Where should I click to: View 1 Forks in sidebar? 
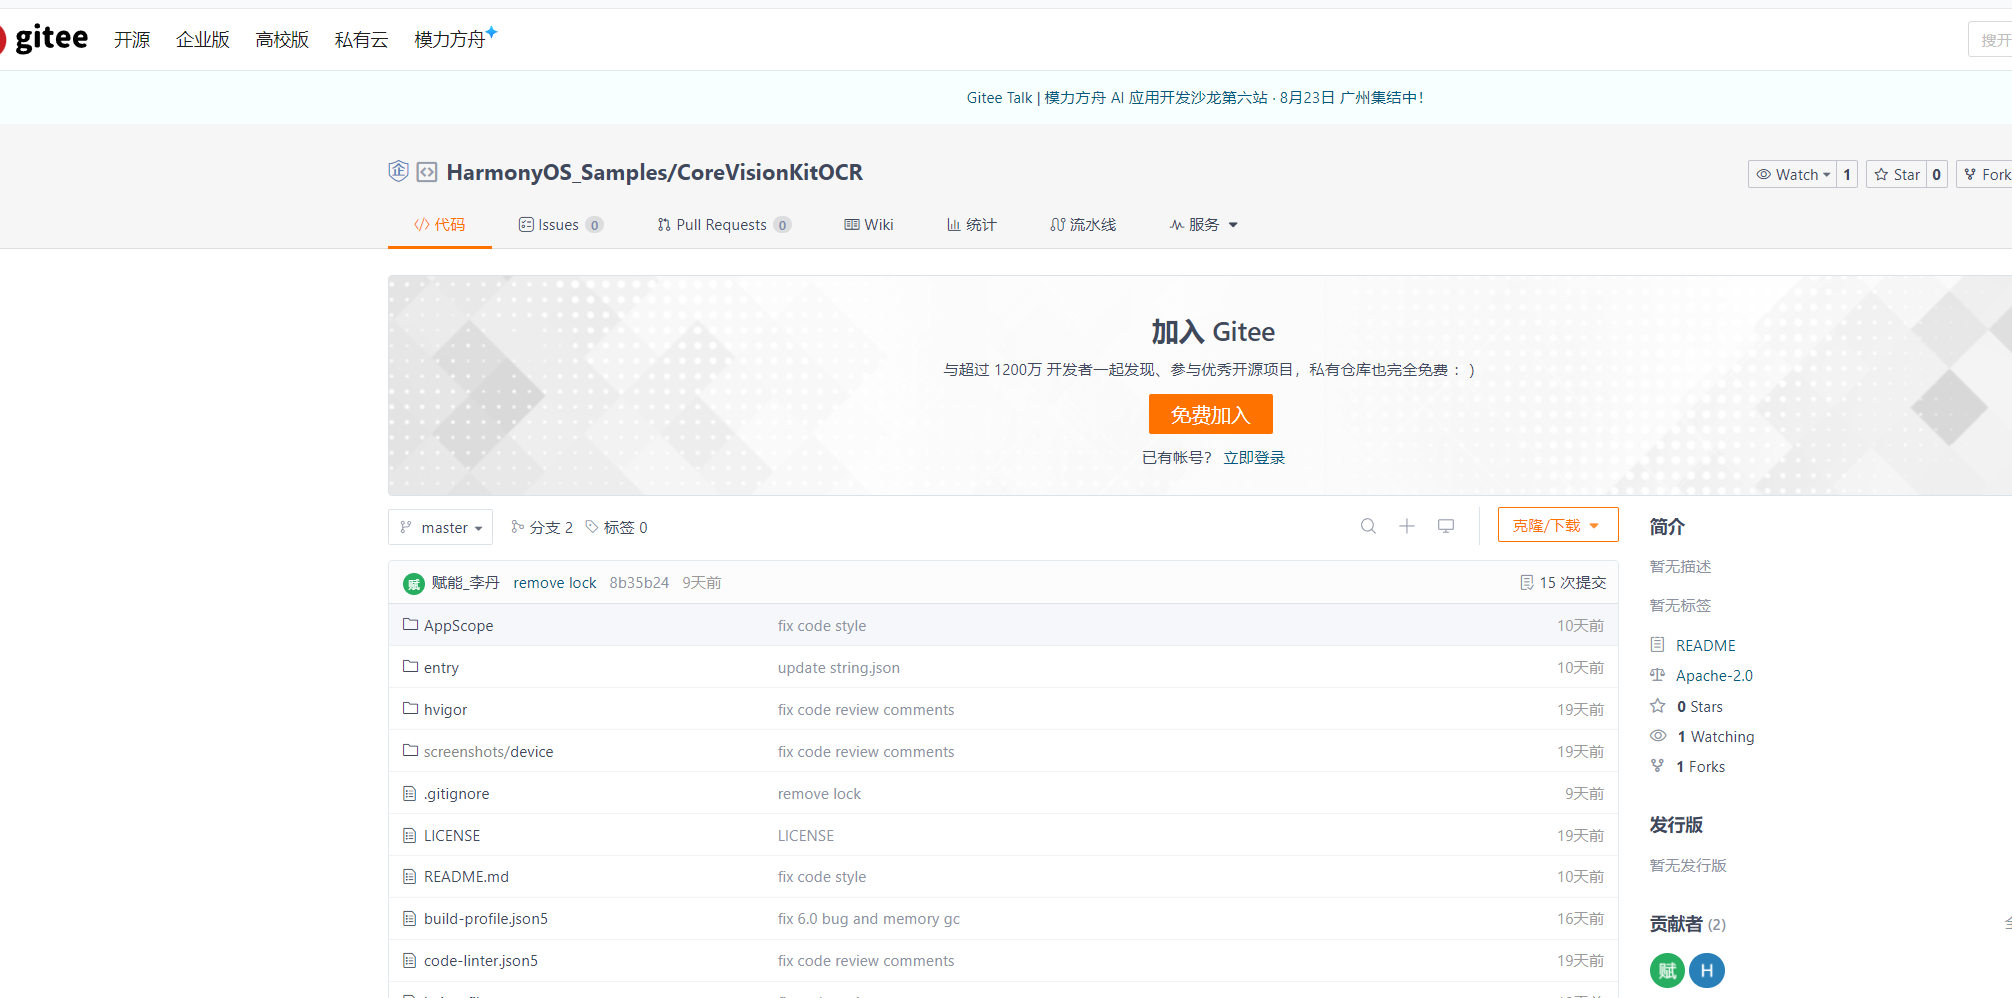[x=1700, y=766]
